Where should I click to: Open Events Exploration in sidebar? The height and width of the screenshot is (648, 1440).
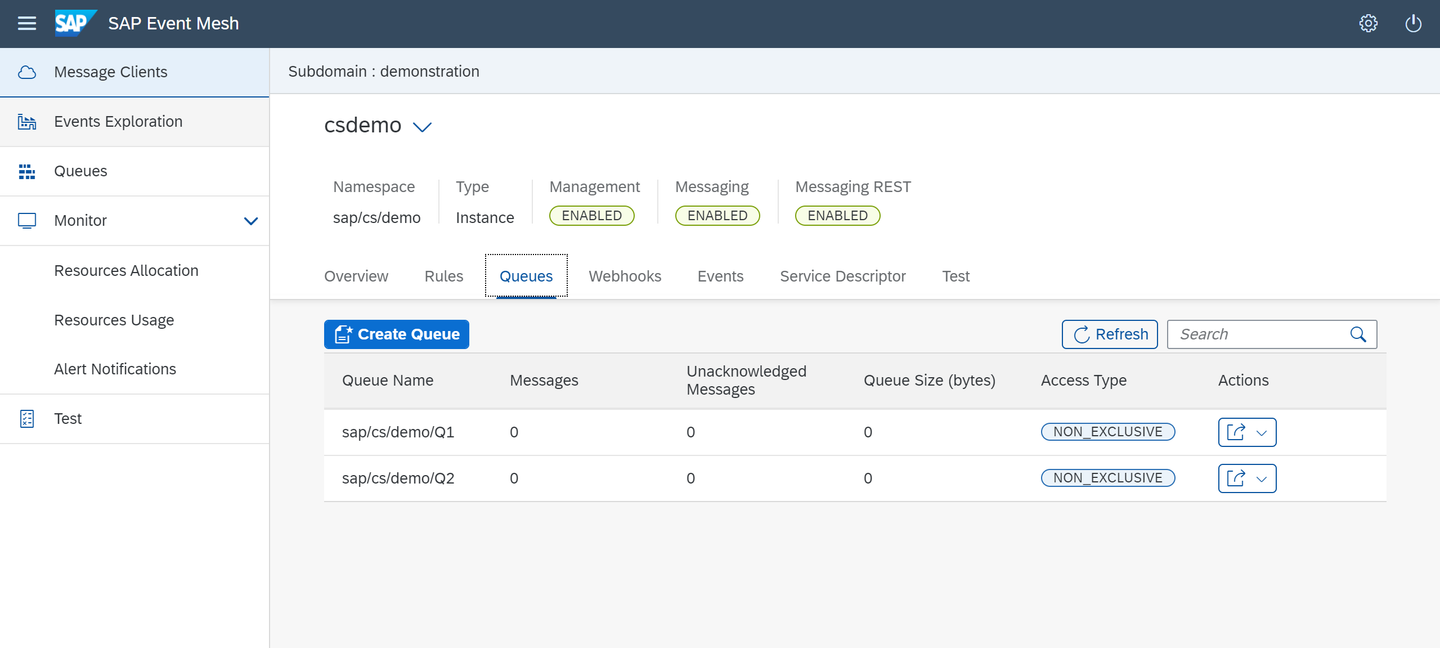[x=135, y=122]
